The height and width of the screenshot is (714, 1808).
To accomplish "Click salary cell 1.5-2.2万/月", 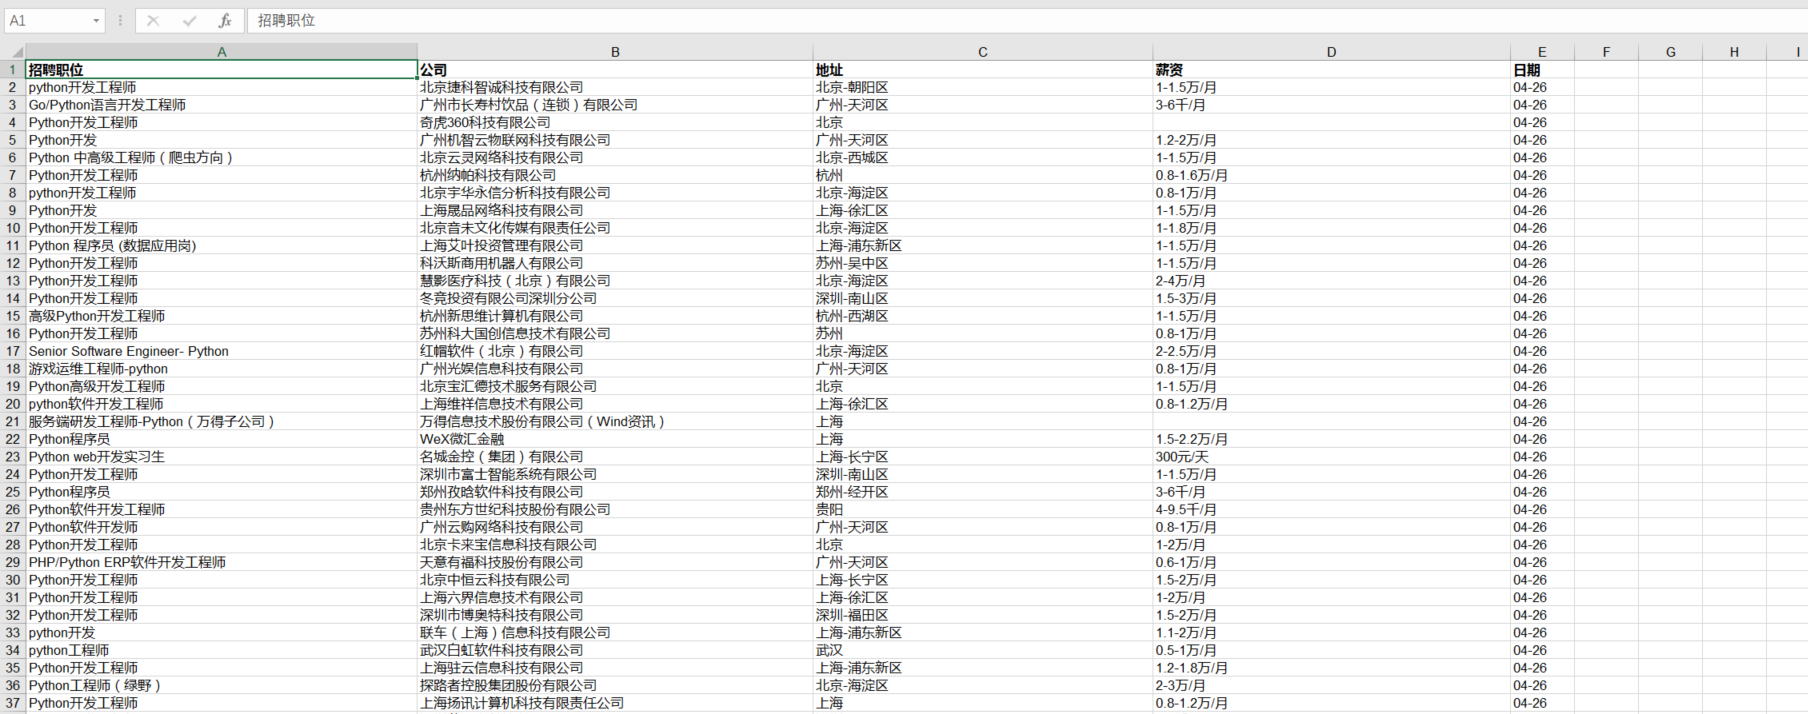I will click(x=1331, y=439).
